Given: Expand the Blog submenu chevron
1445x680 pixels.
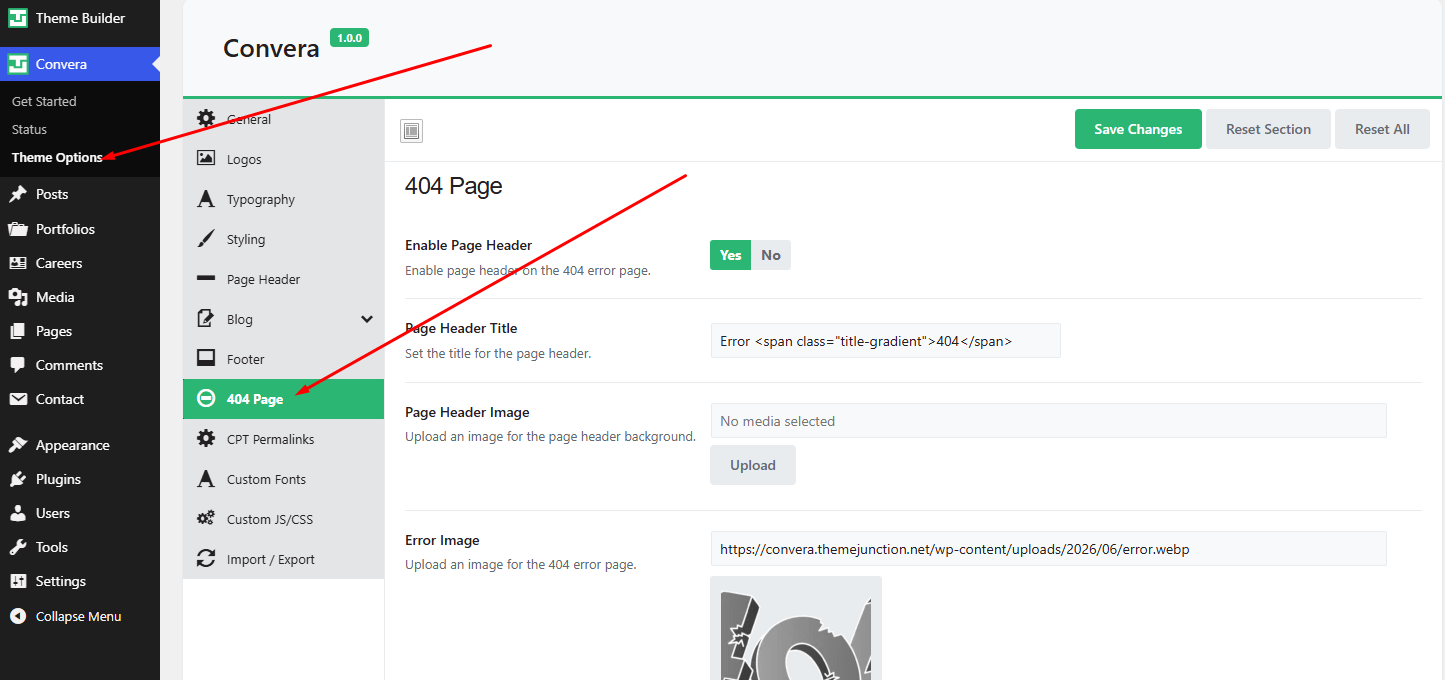Looking at the screenshot, I should pyautogui.click(x=367, y=319).
